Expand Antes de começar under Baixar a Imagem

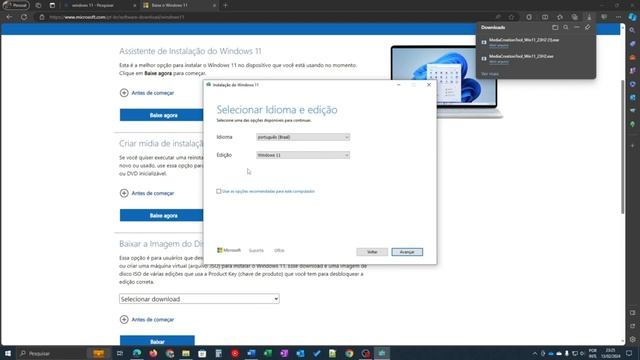pyautogui.click(x=147, y=319)
